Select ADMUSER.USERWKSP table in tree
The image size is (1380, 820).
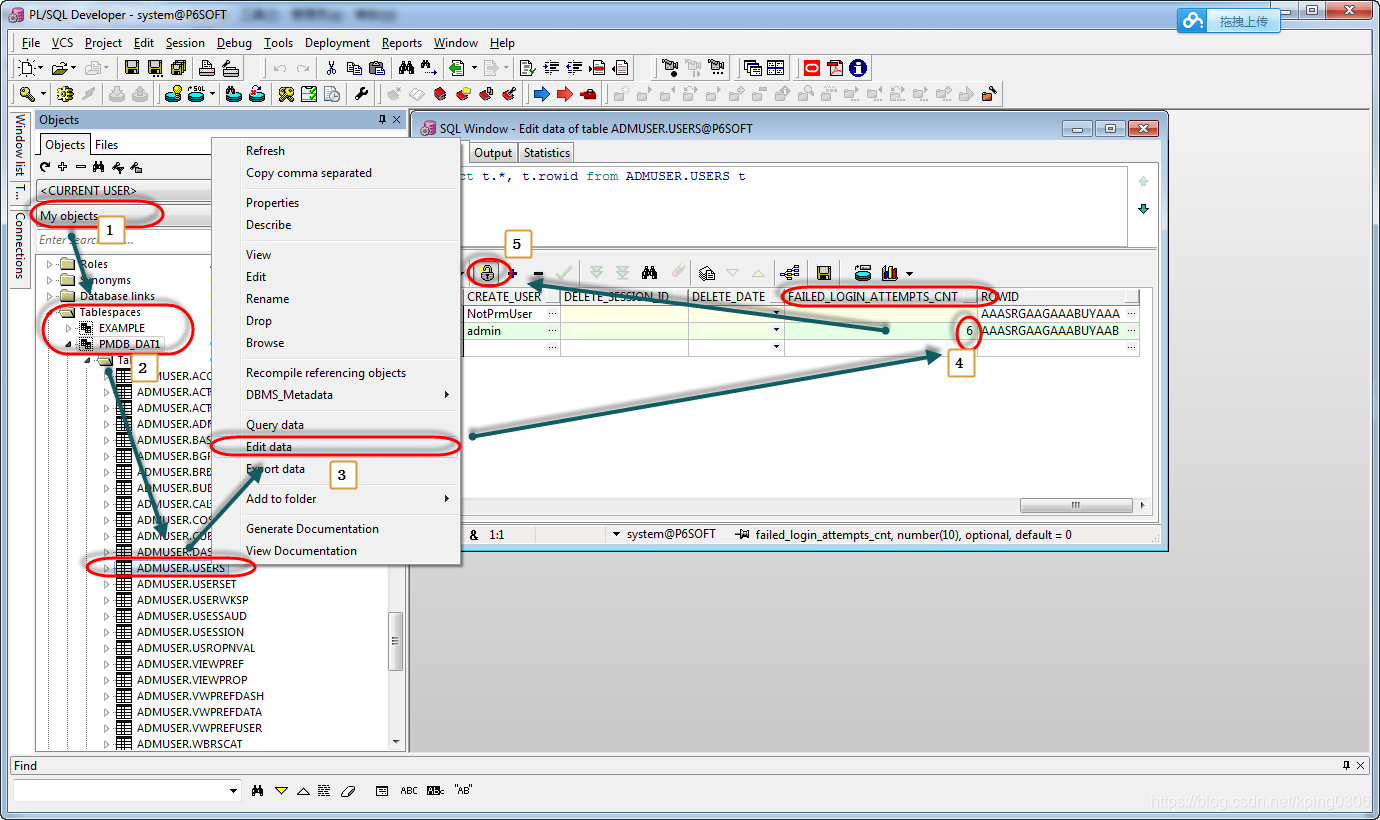click(192, 600)
